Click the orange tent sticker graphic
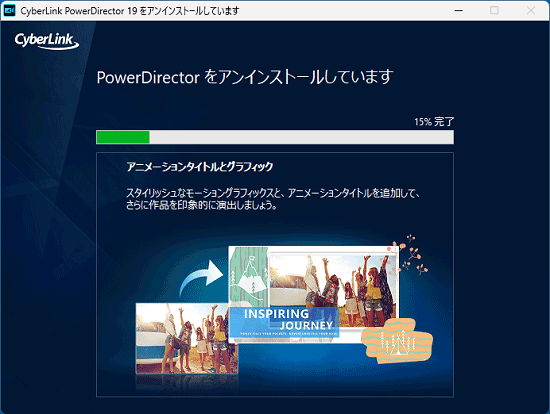Viewport: 550px width, 414px height. 397,341
